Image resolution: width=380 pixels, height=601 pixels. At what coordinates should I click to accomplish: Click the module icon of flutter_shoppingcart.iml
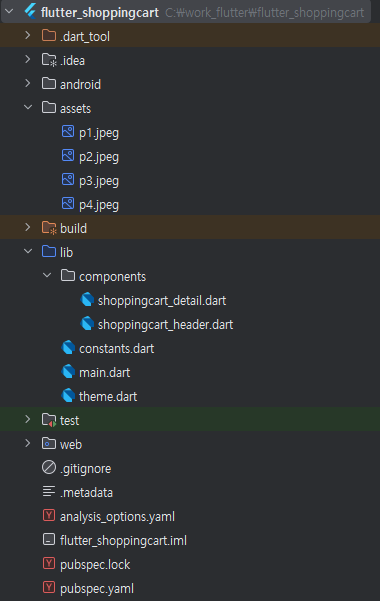coord(49,540)
